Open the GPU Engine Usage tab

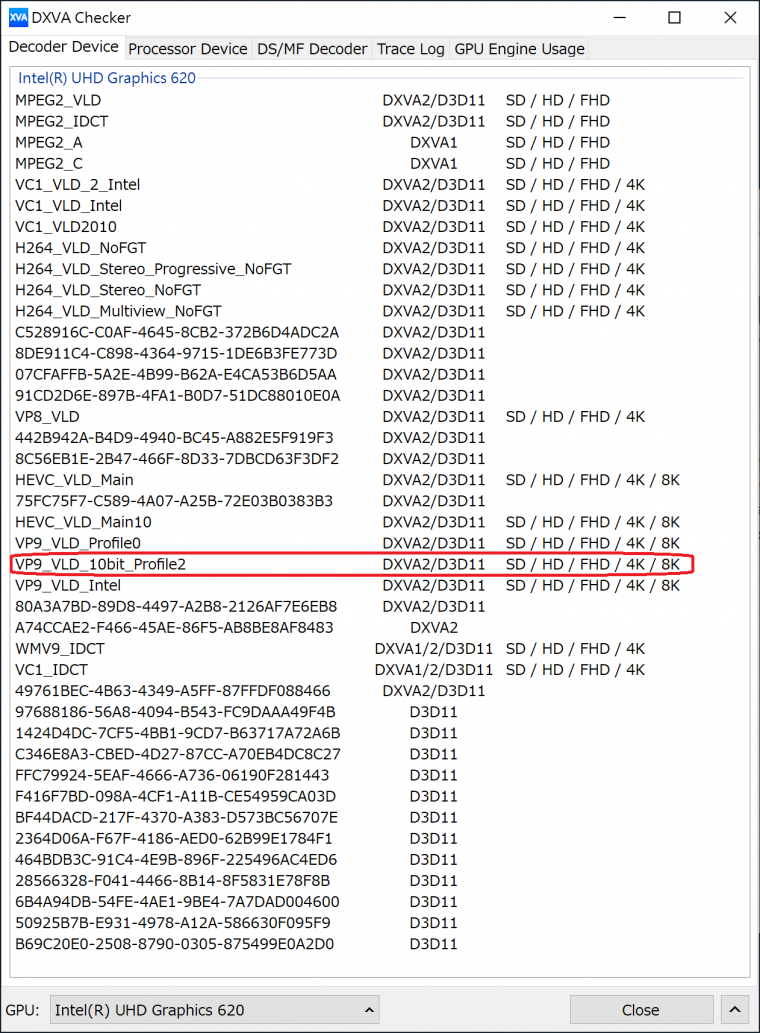click(519, 49)
